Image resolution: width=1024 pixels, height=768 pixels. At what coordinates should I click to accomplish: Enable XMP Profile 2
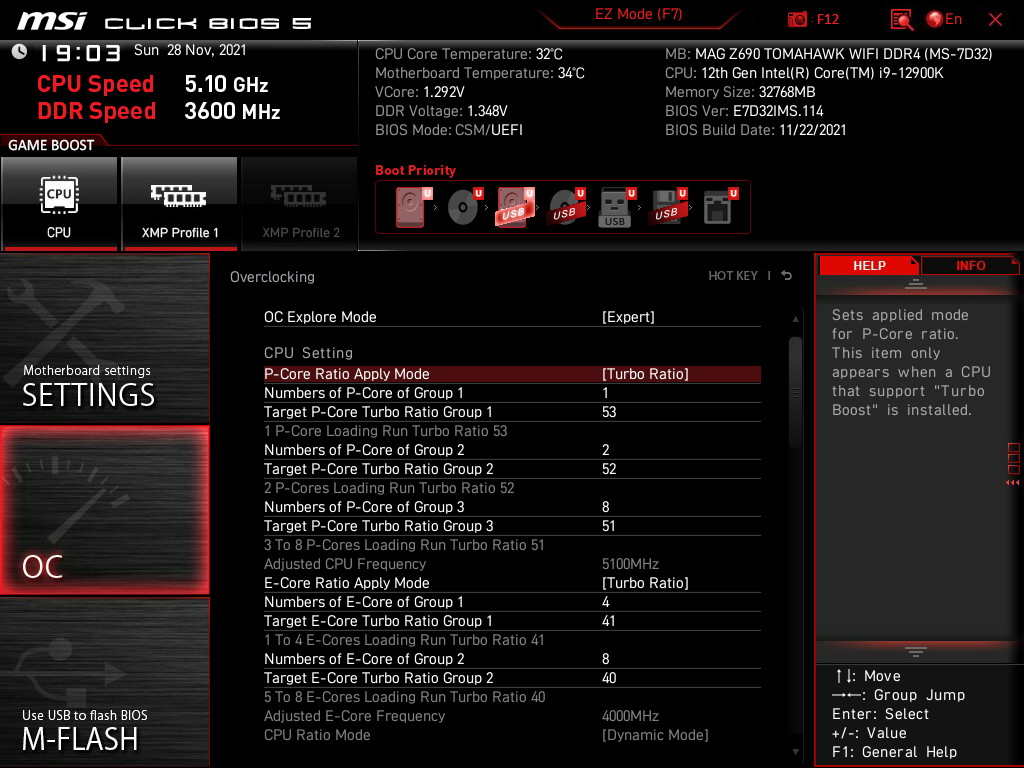300,204
